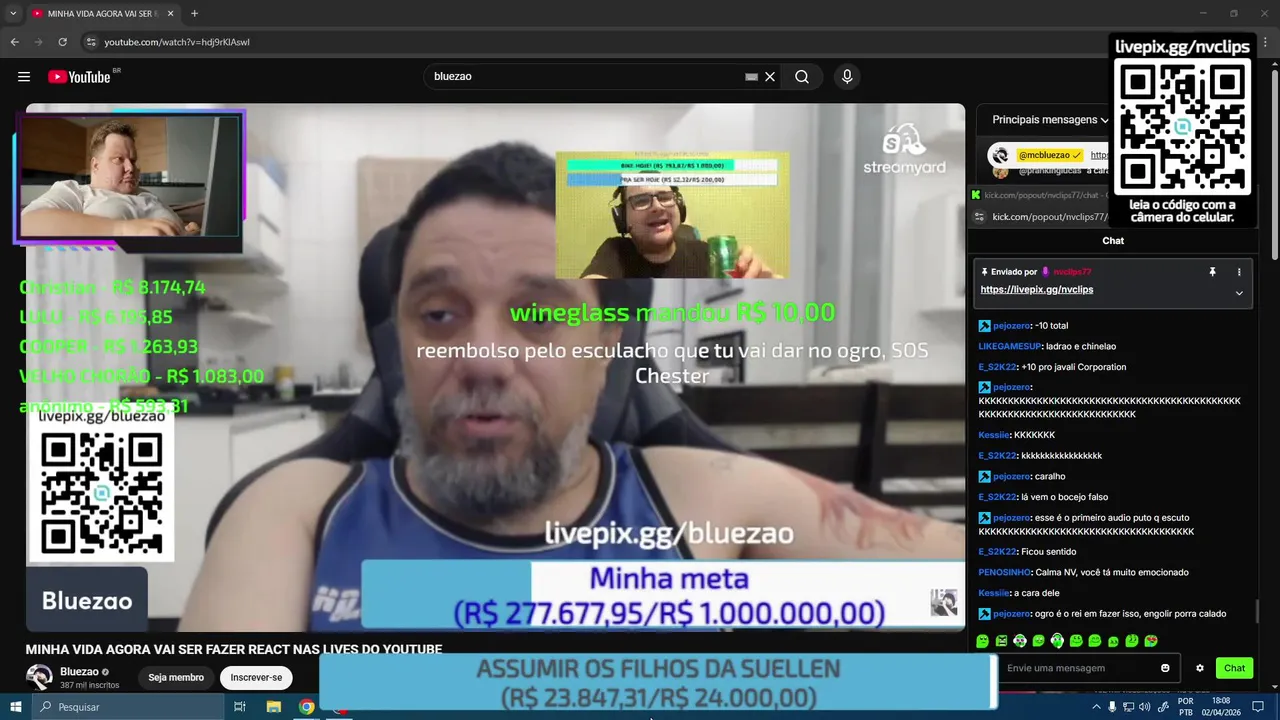Select E_S2K22 message about javali Corporation
The height and width of the screenshot is (720, 1280).
1052,367
